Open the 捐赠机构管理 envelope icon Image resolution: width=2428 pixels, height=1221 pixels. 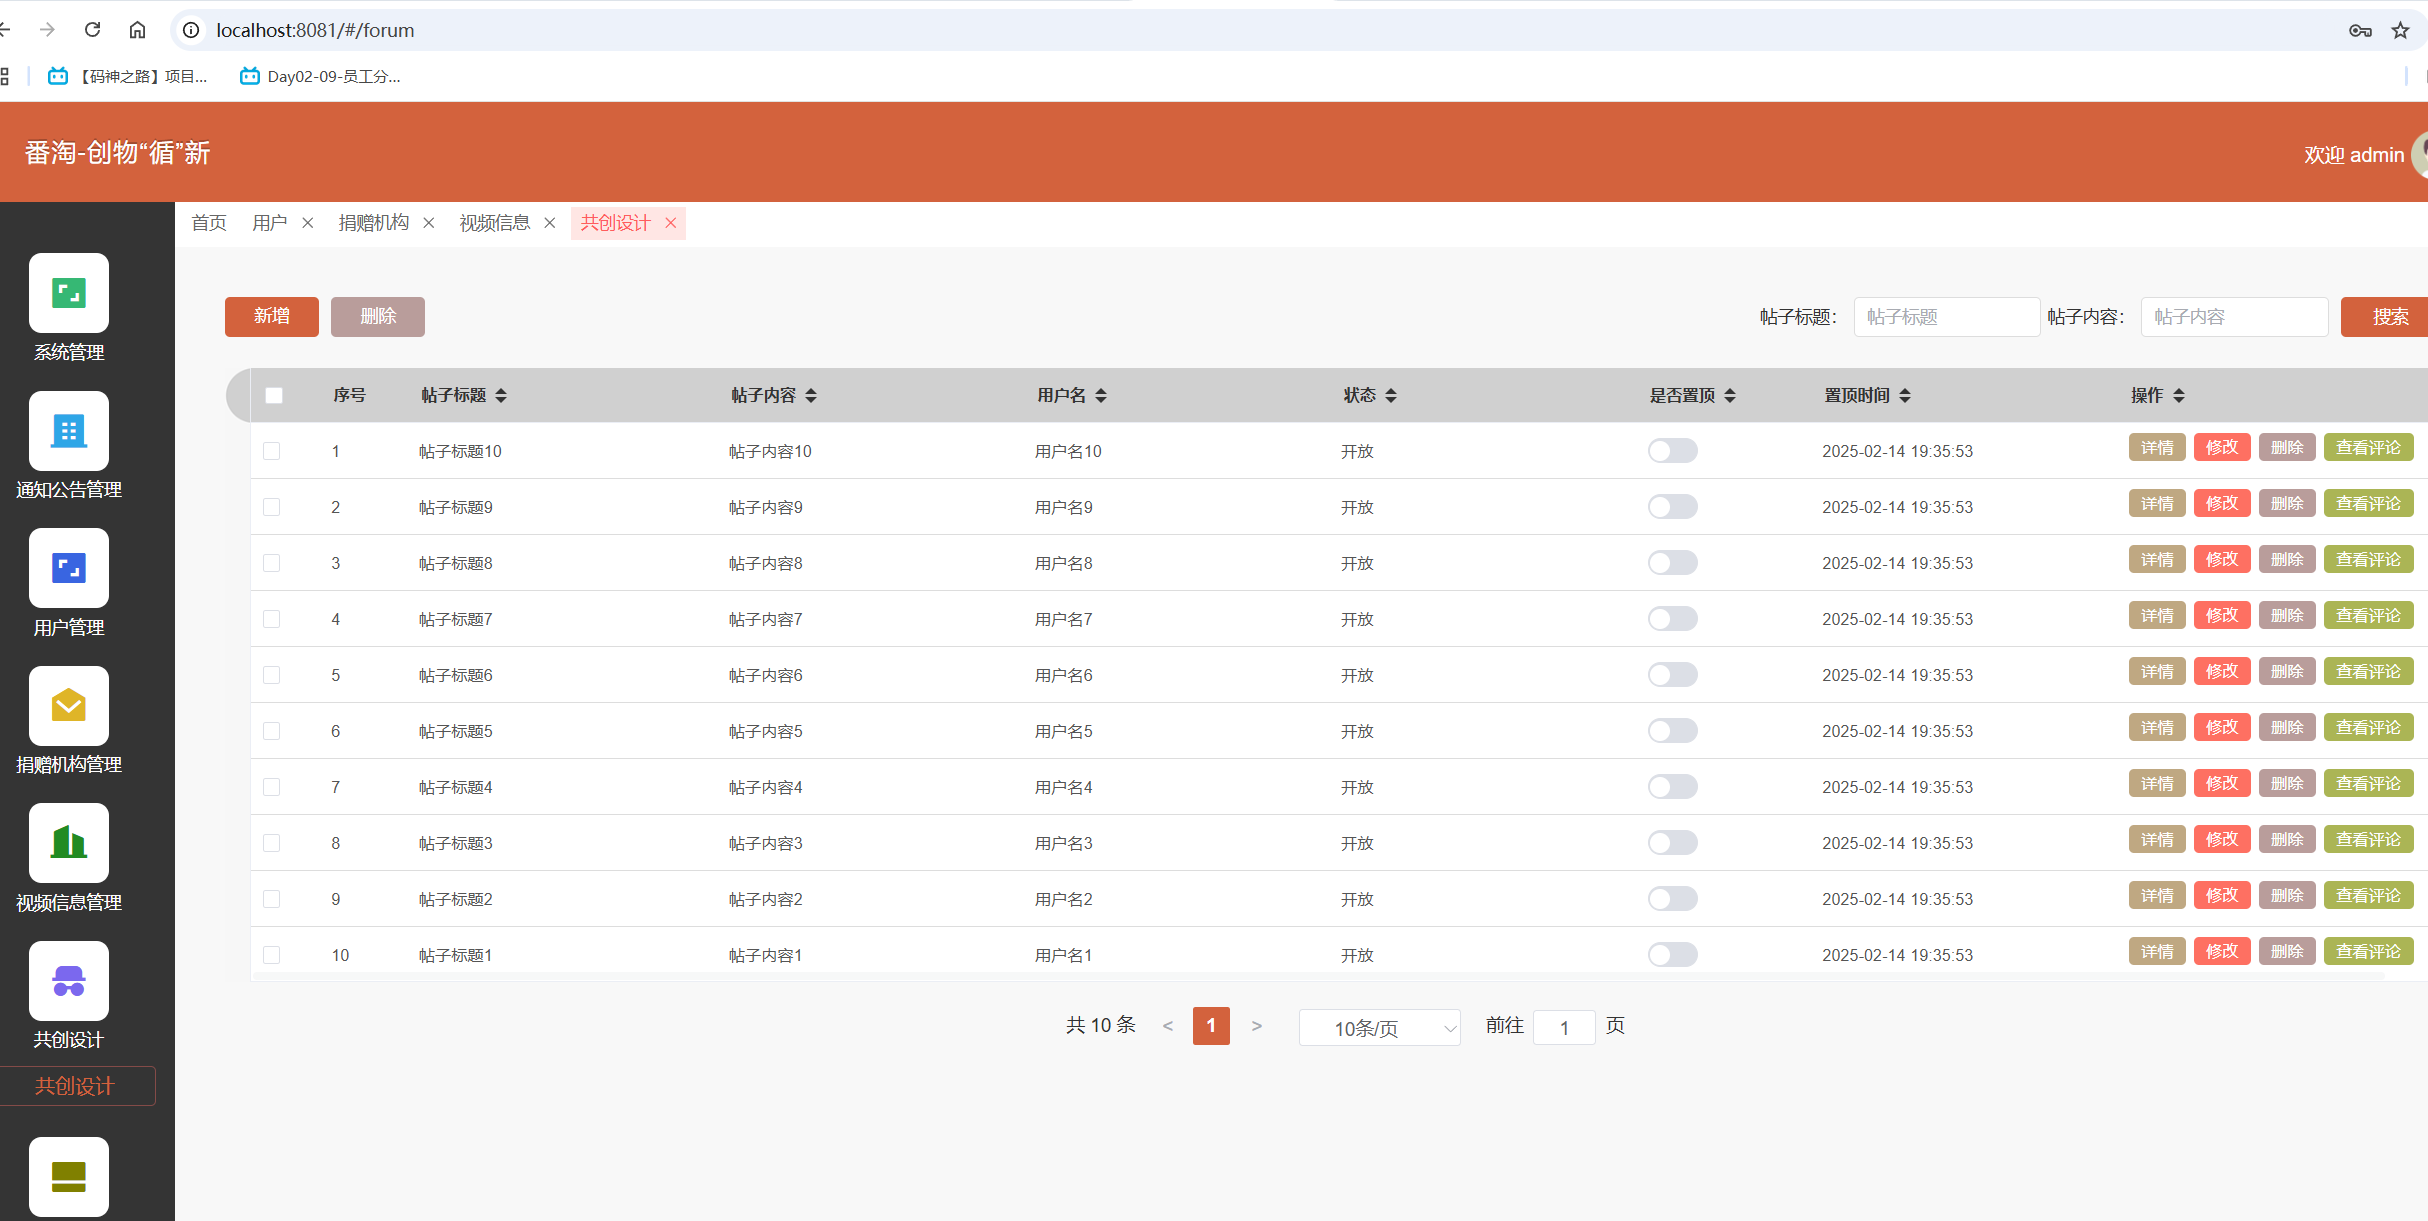tap(69, 706)
